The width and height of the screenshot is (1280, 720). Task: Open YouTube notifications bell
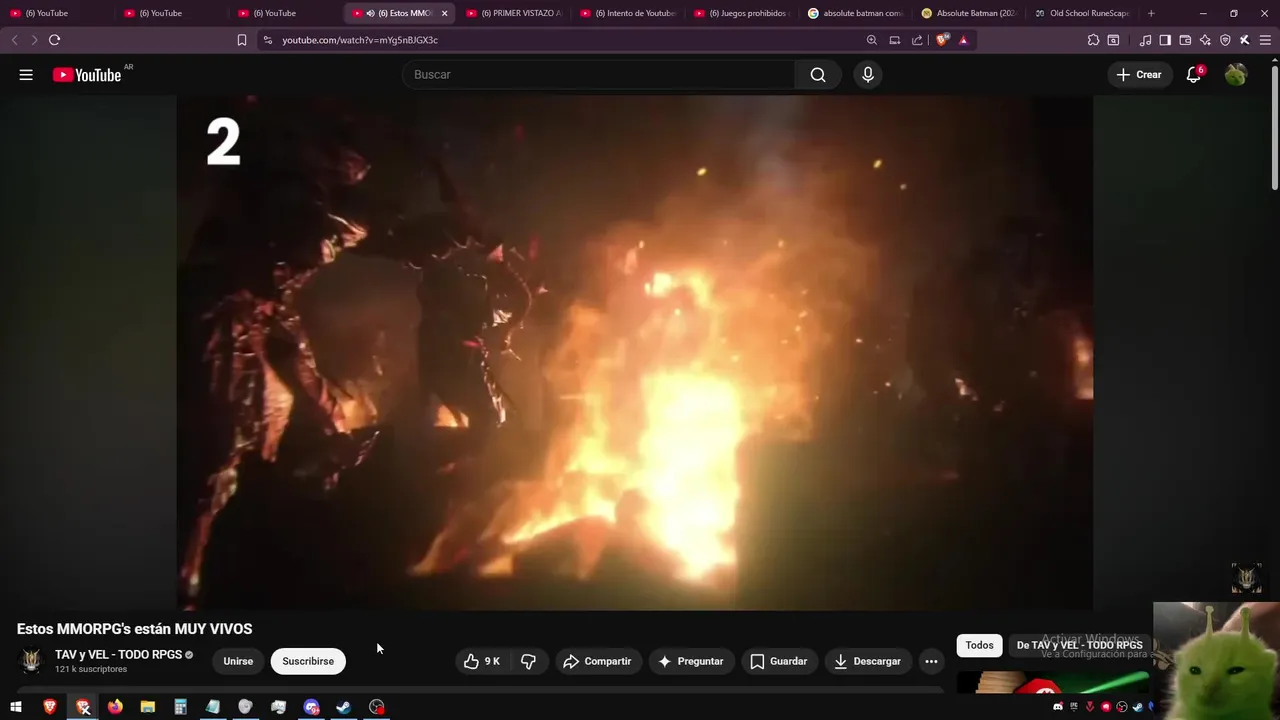click(x=1194, y=75)
